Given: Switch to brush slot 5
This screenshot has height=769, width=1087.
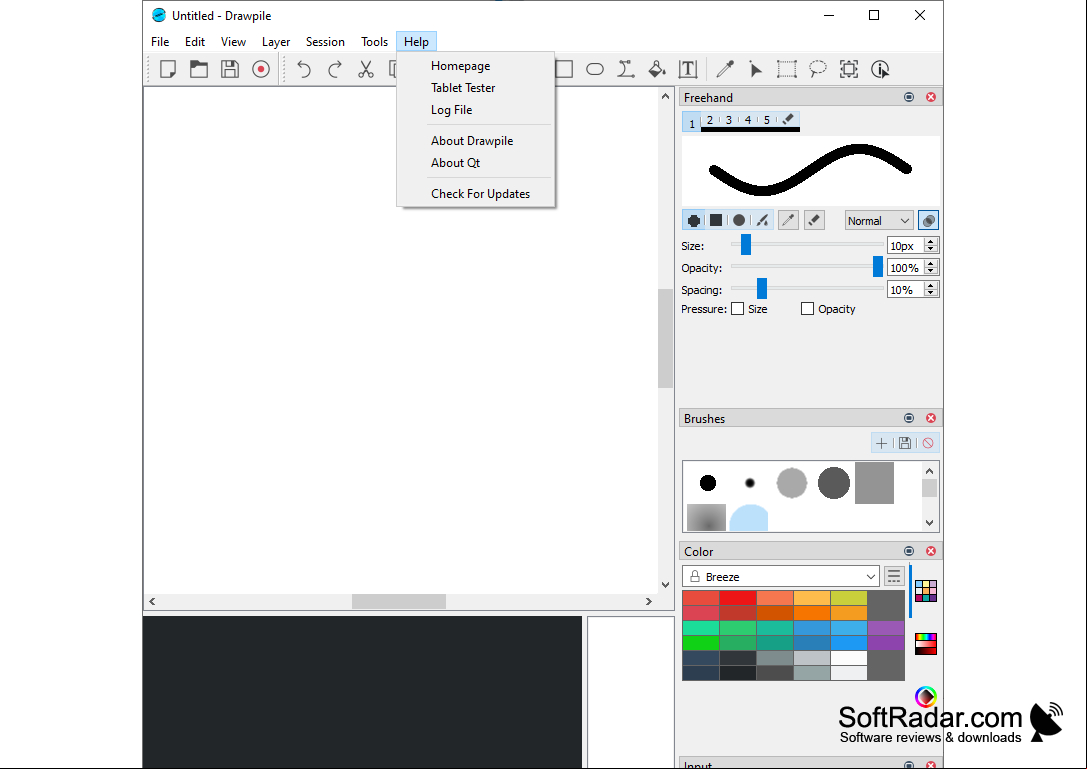Looking at the screenshot, I should point(767,120).
